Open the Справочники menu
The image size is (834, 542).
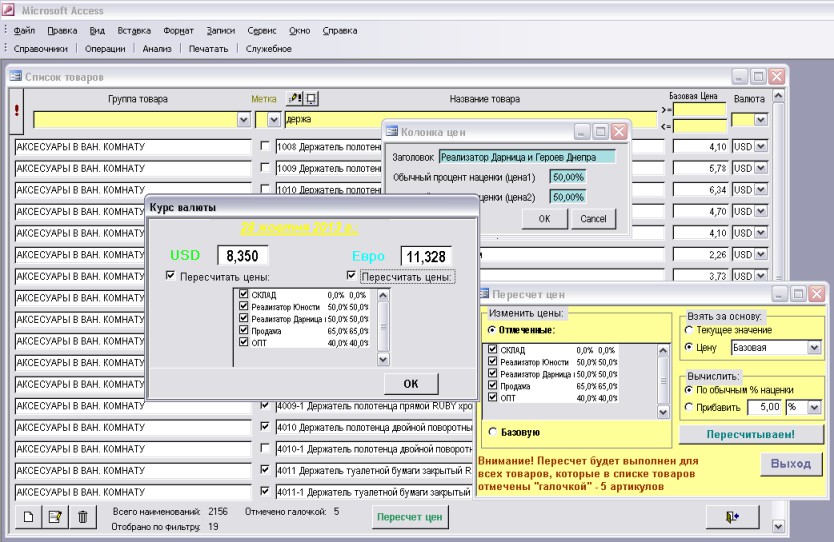(40, 48)
